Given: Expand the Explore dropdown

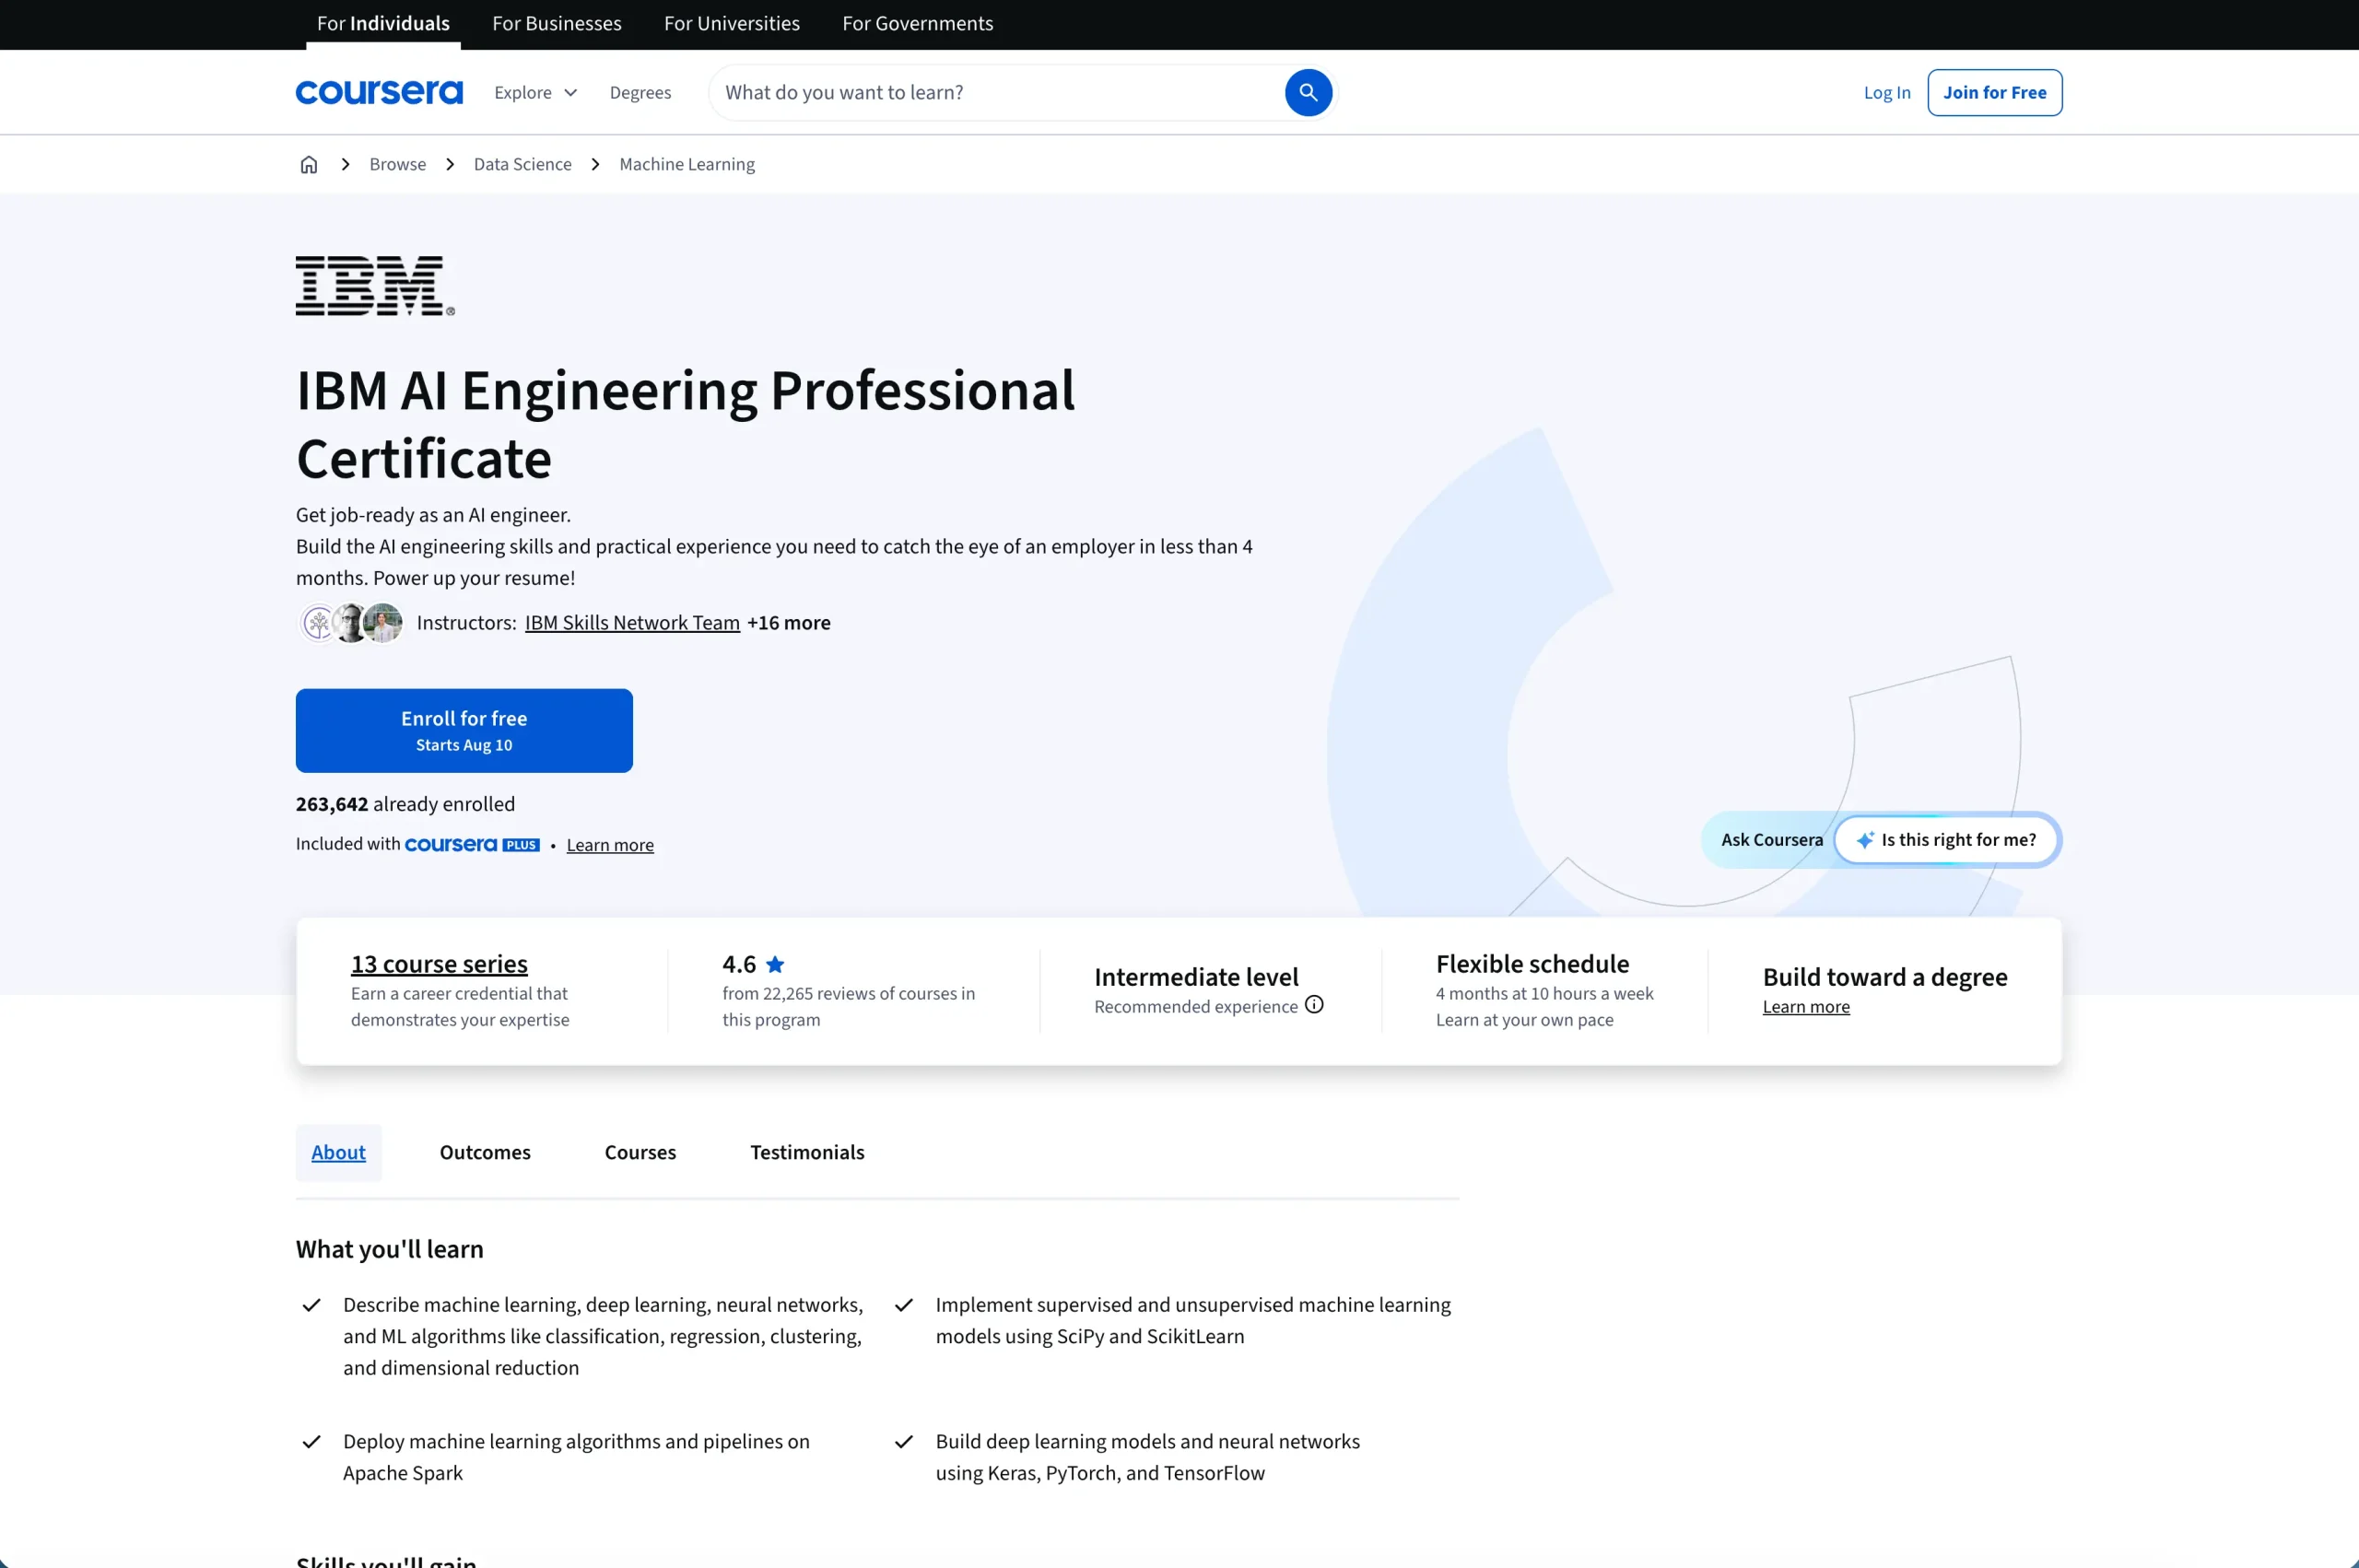Looking at the screenshot, I should pyautogui.click(x=536, y=92).
